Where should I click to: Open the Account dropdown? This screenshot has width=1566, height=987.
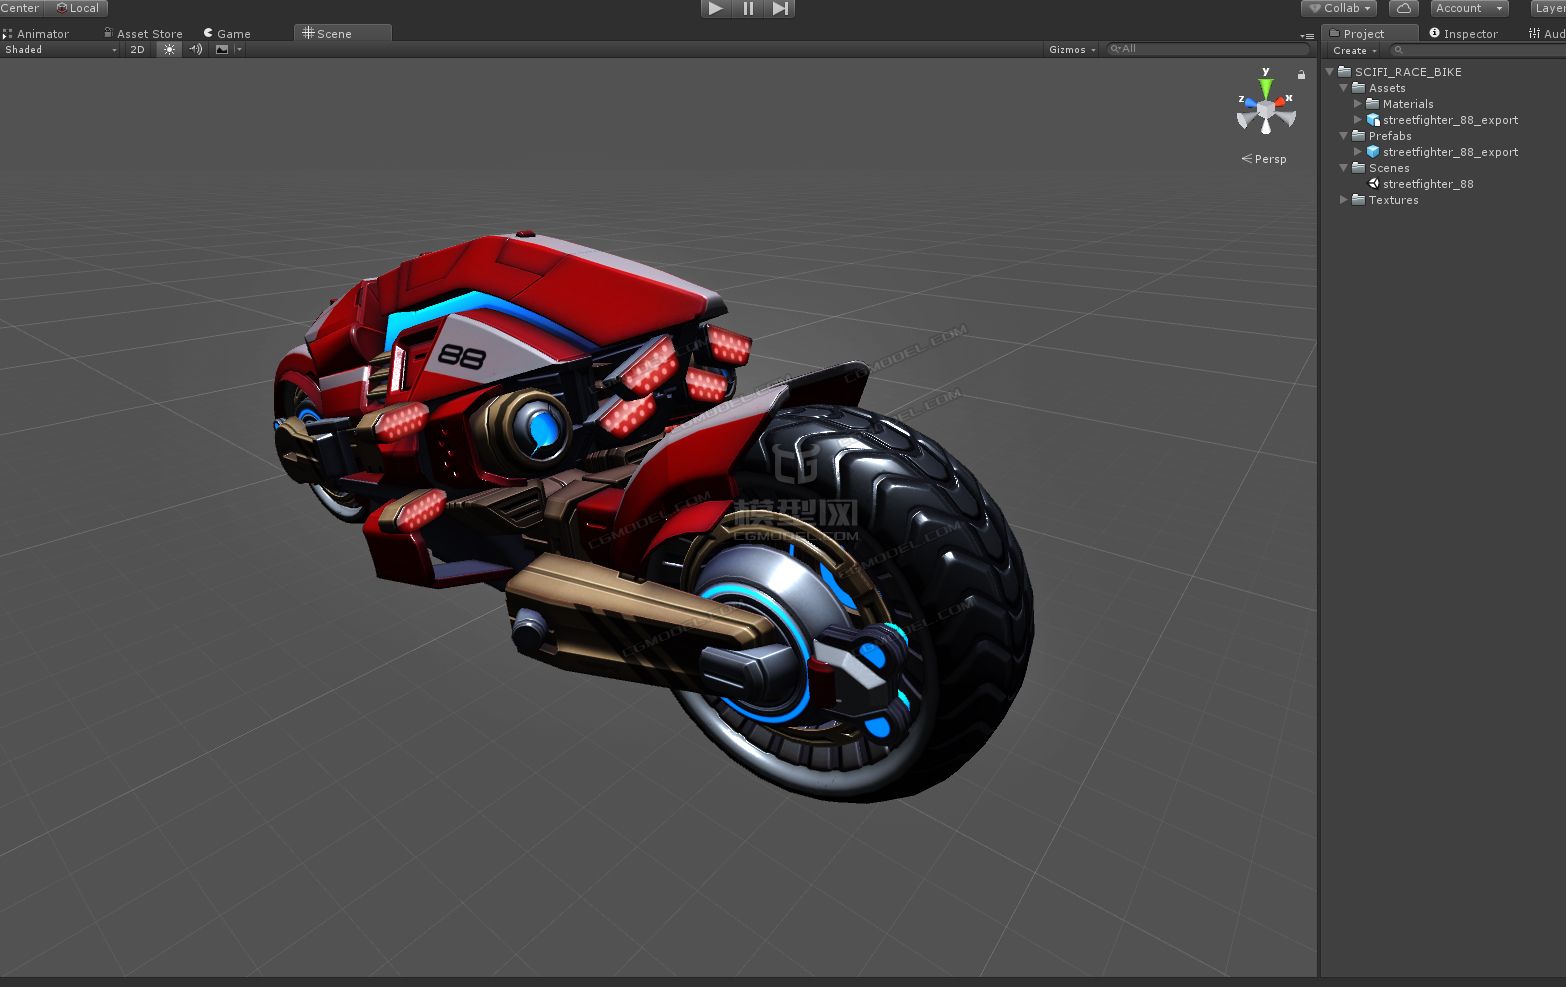coord(1469,8)
